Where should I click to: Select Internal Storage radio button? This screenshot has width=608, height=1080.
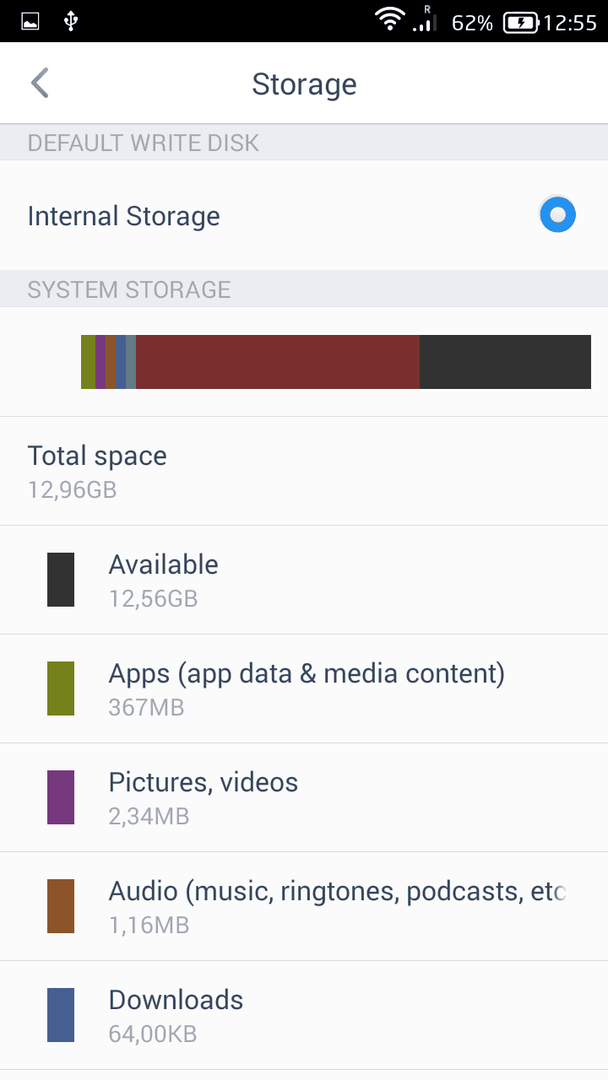558,215
